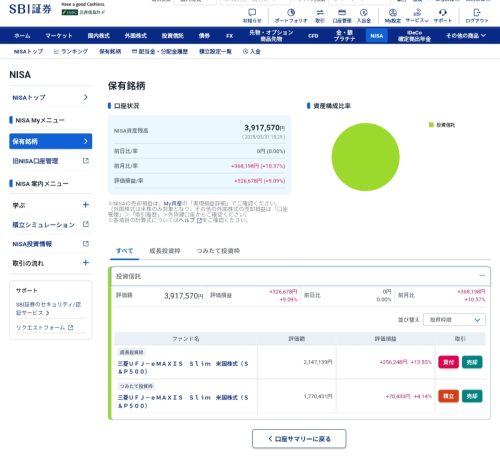Click 売却 for the 成長投資枠 fund
Screen dimensions: 500x468
(472, 362)
